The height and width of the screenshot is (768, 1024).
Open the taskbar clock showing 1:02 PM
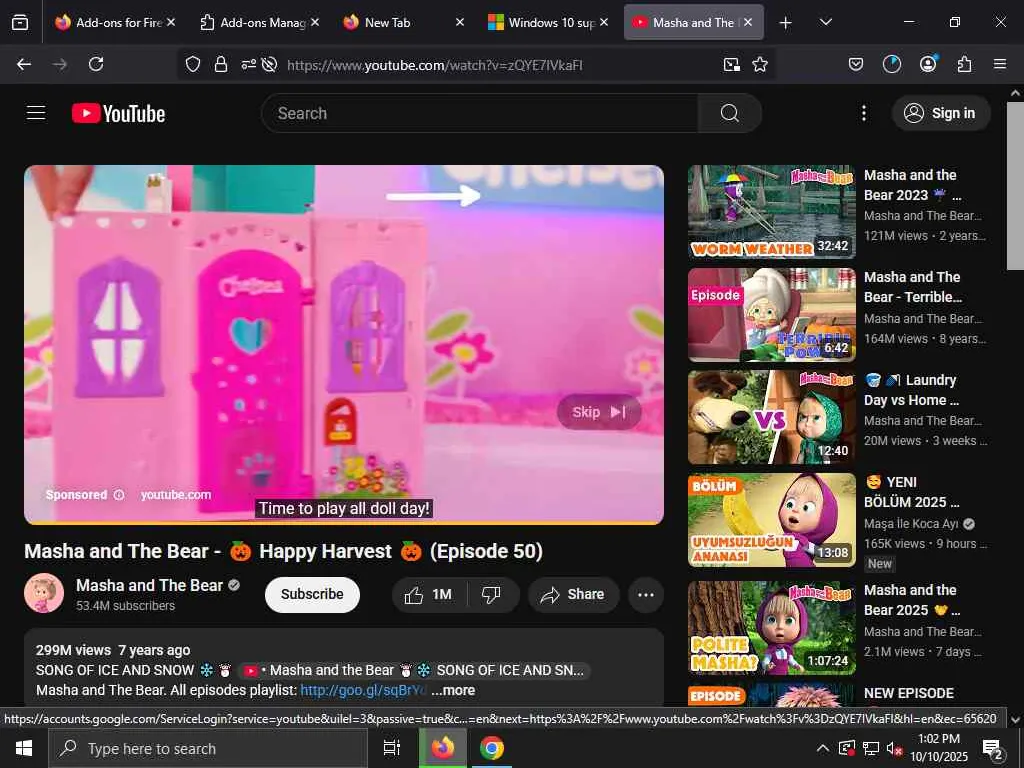click(x=939, y=748)
